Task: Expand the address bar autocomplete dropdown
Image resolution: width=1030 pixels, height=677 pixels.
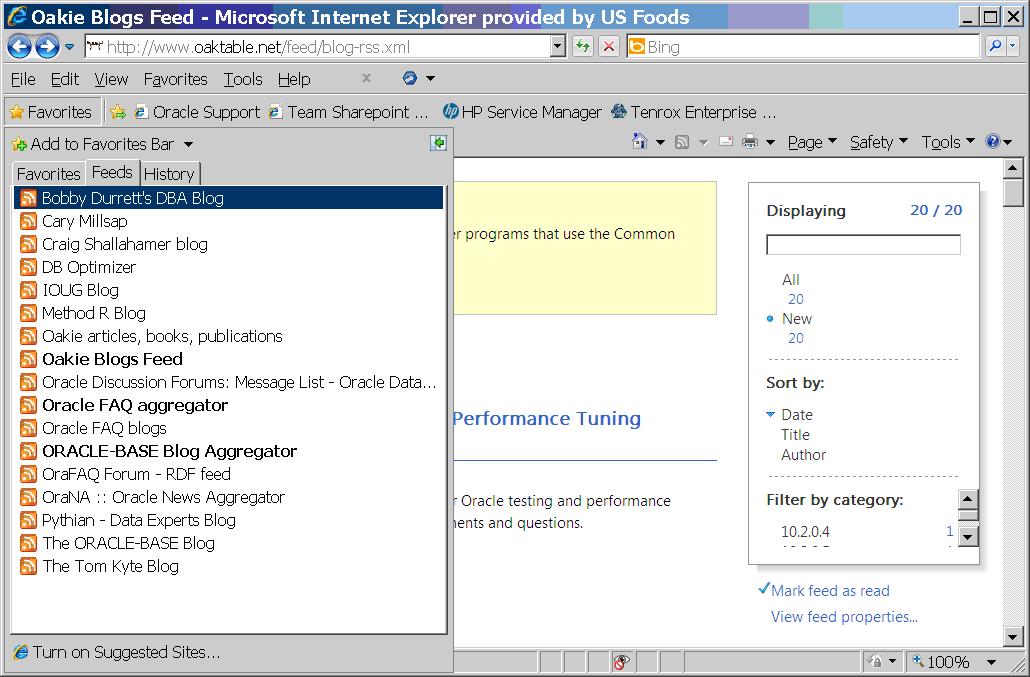Action: coord(558,47)
